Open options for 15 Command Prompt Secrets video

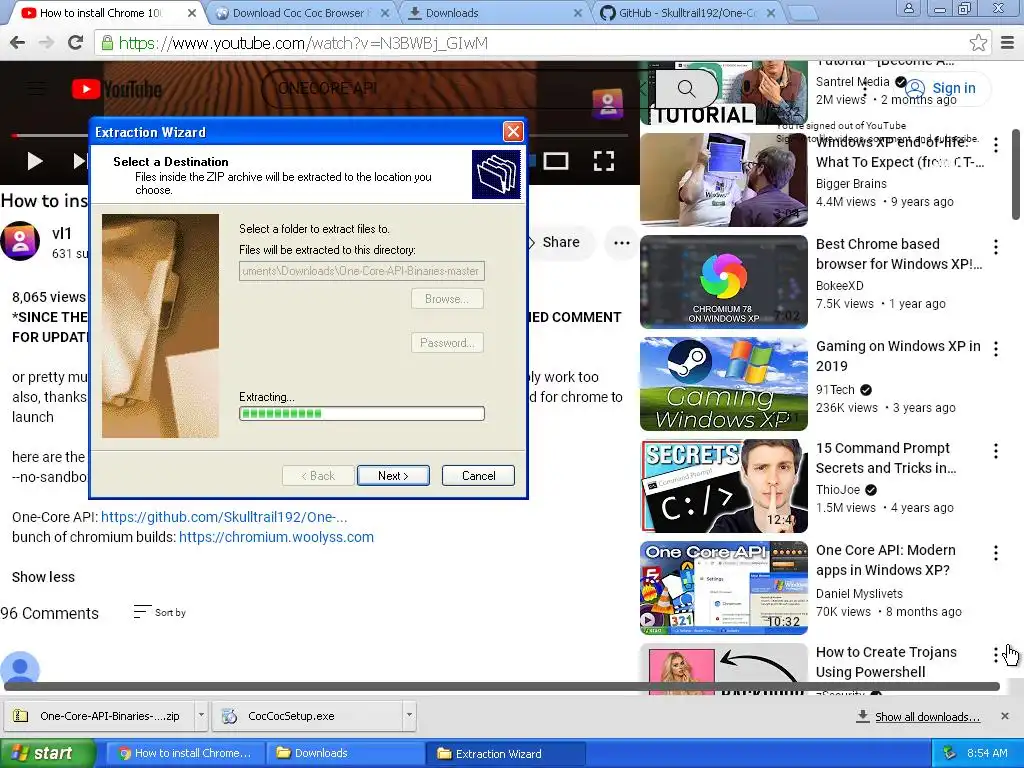pyautogui.click(x=996, y=451)
